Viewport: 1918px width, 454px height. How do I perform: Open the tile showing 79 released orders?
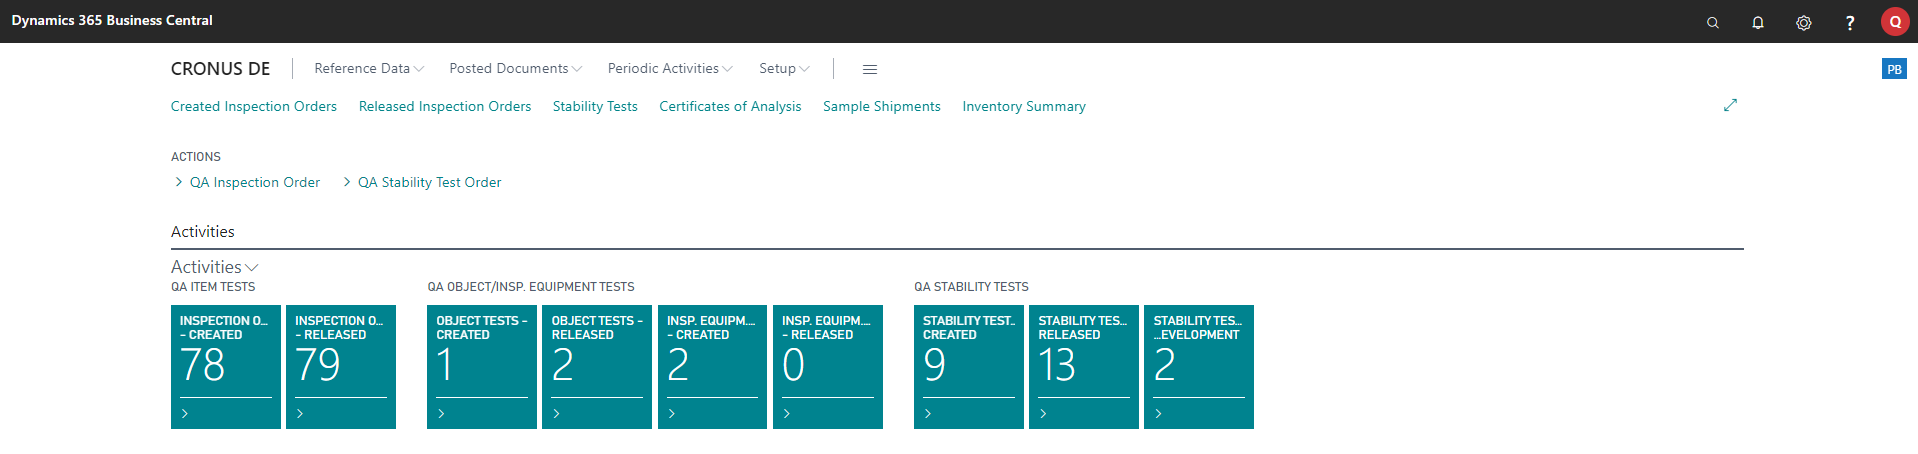pos(341,367)
